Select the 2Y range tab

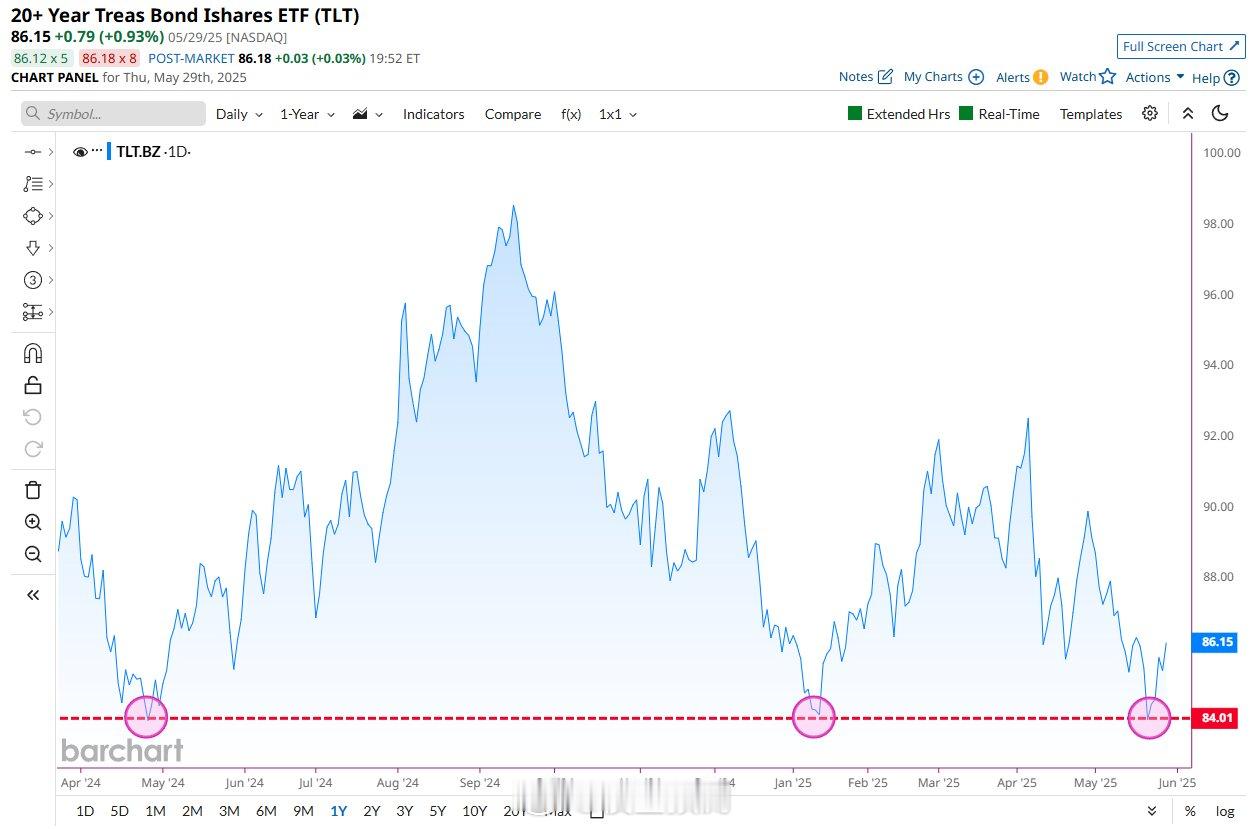(x=372, y=811)
